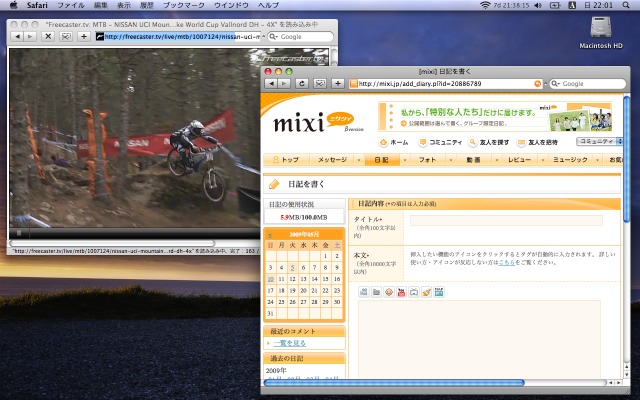Open Google search dropdown arrow in Freecaster window

coord(273,37)
